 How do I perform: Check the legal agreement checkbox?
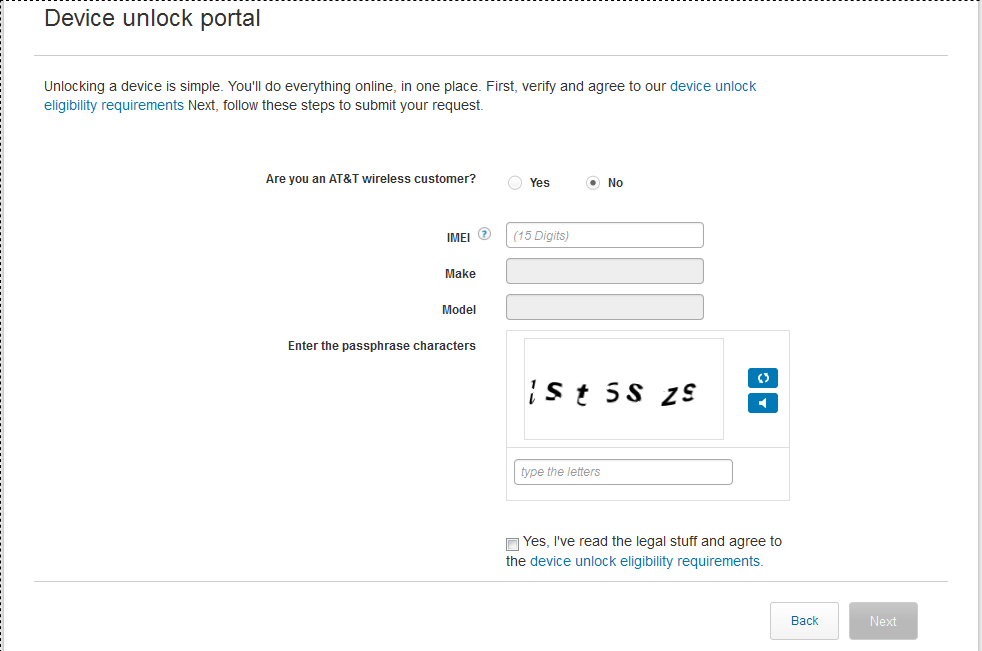coord(512,544)
